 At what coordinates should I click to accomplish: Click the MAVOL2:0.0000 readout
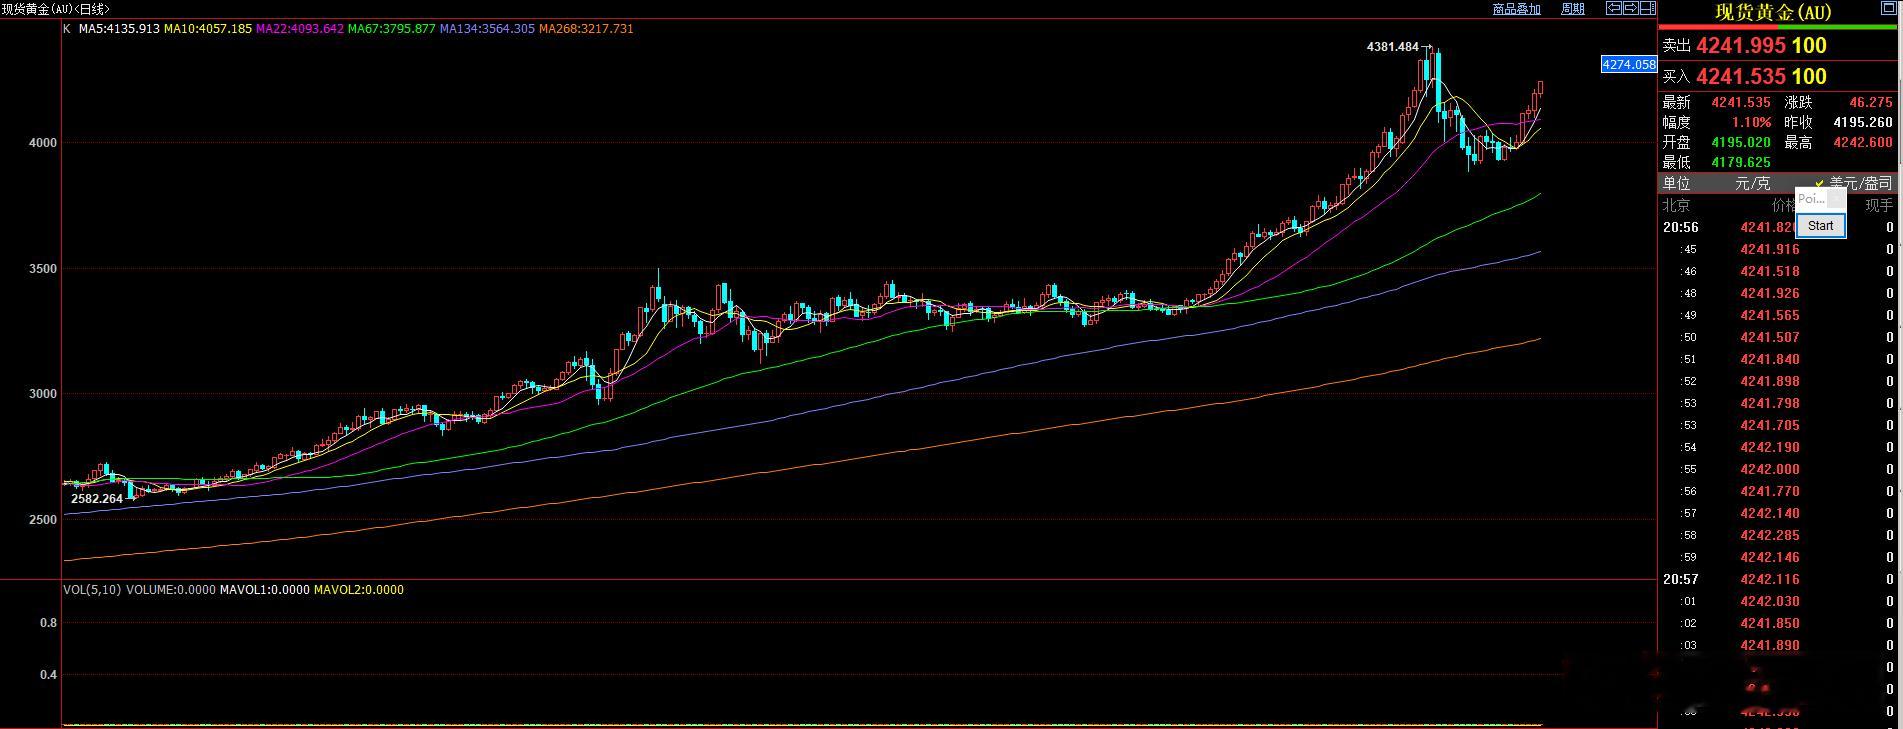[359, 590]
